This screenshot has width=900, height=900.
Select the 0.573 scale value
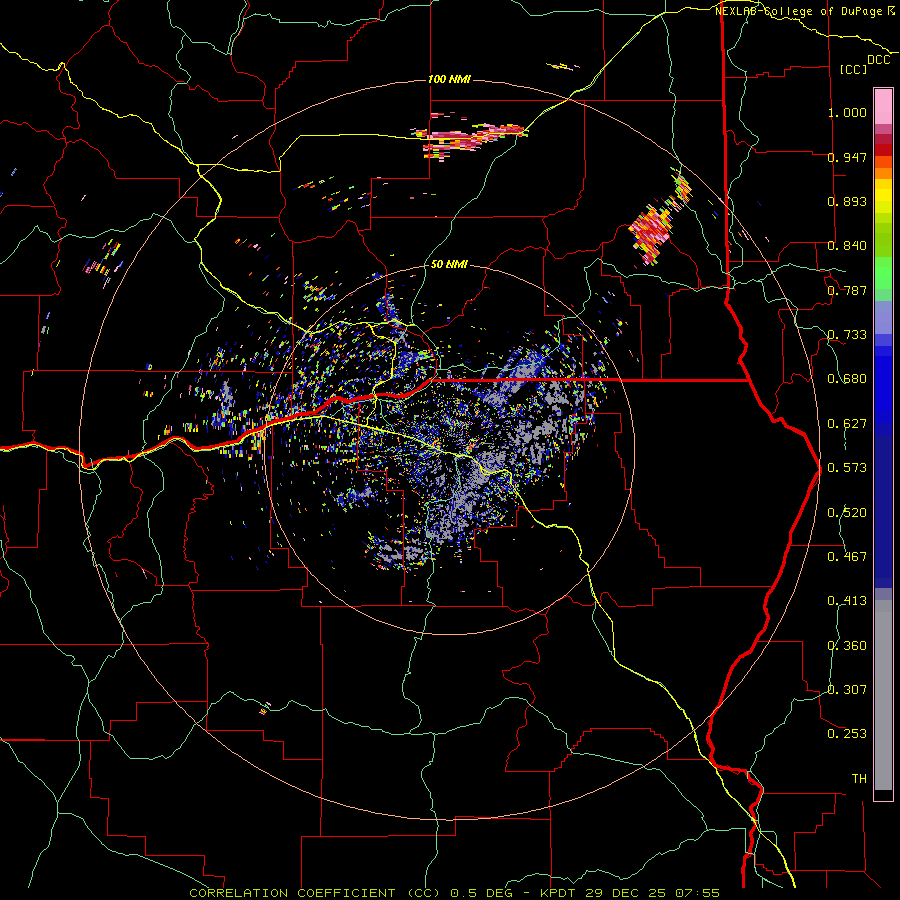[847, 468]
